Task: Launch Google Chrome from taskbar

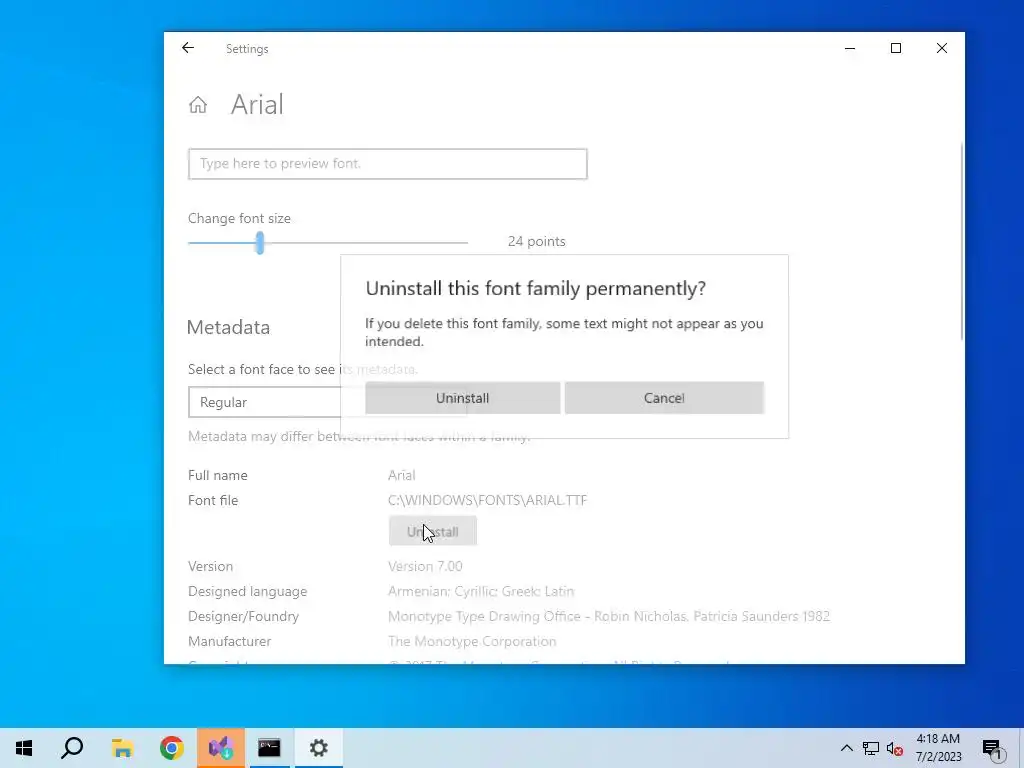Action: point(172,748)
